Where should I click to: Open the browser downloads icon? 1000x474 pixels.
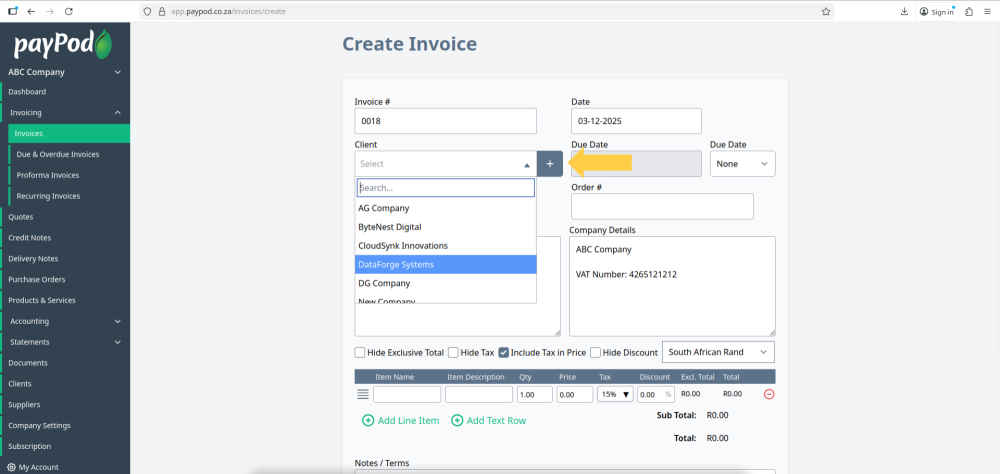(x=904, y=11)
